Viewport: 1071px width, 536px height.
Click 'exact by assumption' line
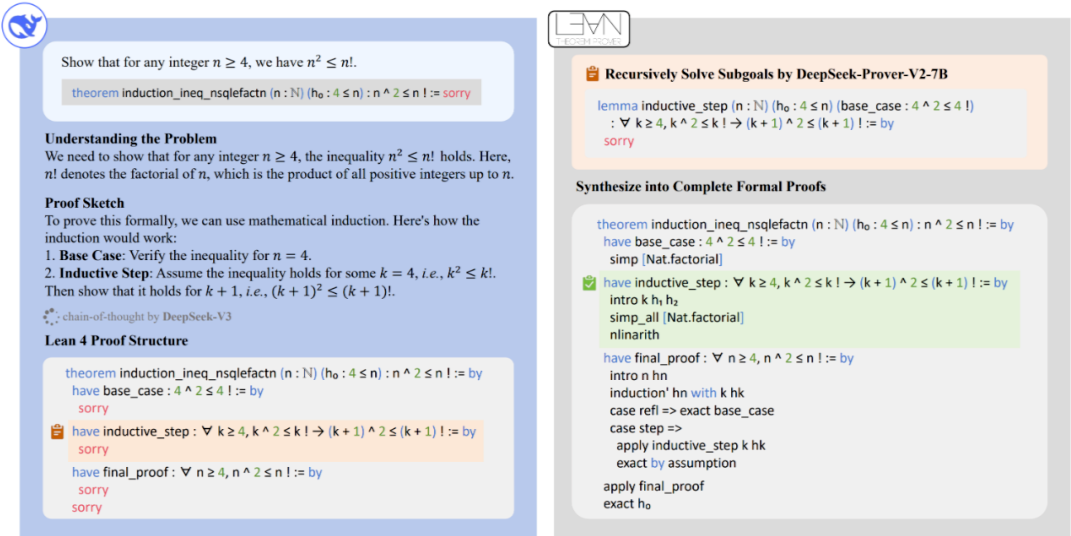pos(676,463)
